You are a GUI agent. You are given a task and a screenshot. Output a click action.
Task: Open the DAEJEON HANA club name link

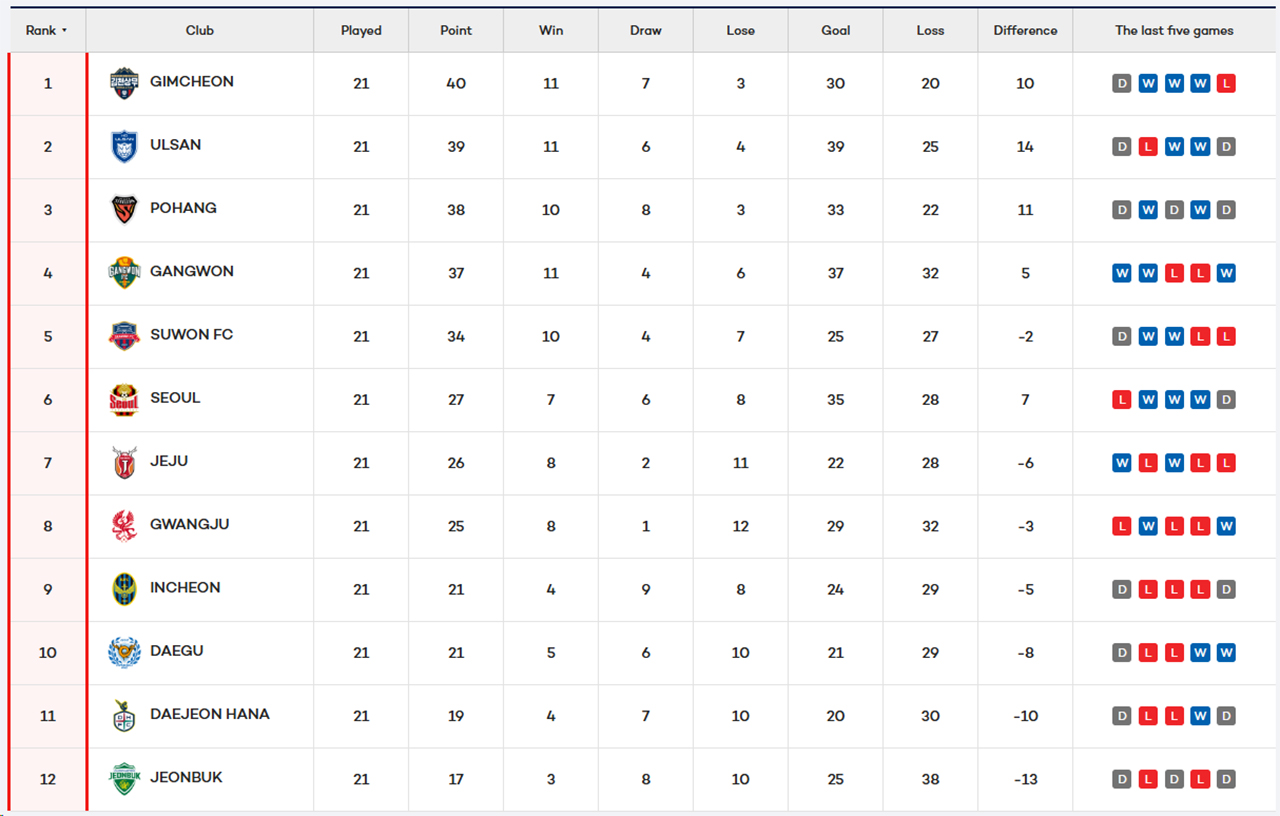click(x=210, y=714)
